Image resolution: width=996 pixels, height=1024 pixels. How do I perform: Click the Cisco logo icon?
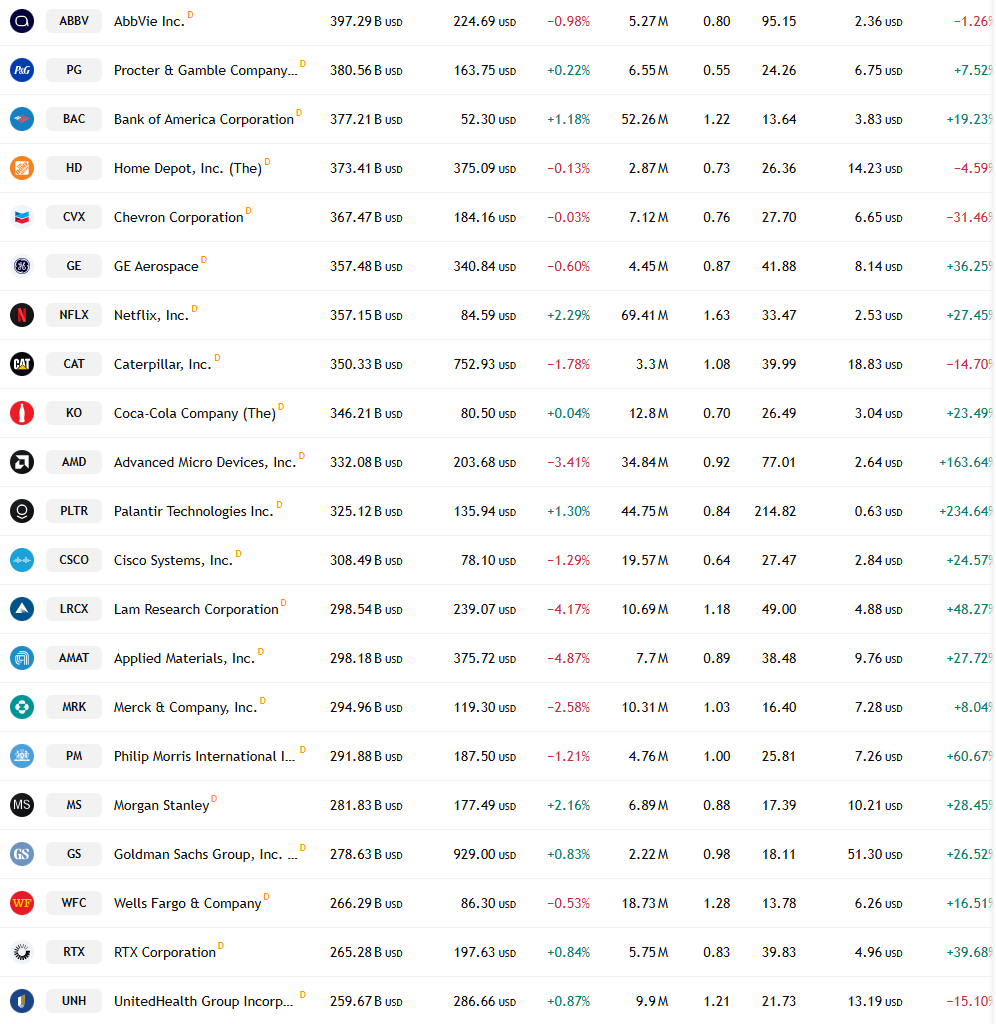(x=22, y=560)
